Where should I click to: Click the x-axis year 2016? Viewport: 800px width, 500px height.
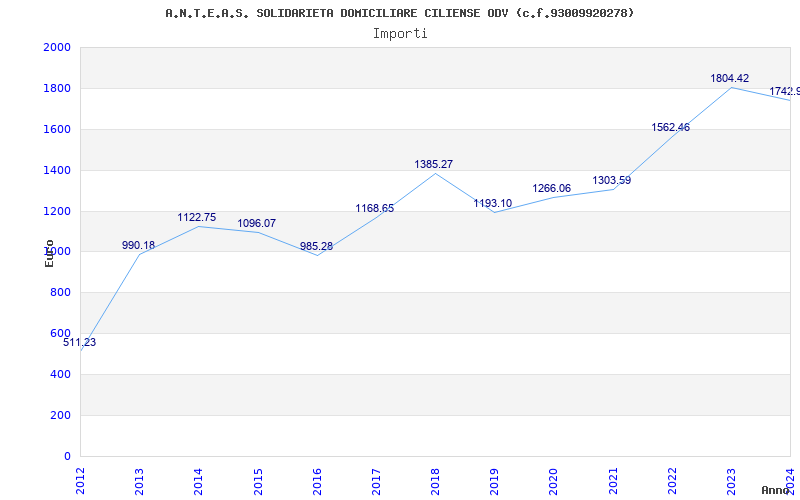pos(317,481)
